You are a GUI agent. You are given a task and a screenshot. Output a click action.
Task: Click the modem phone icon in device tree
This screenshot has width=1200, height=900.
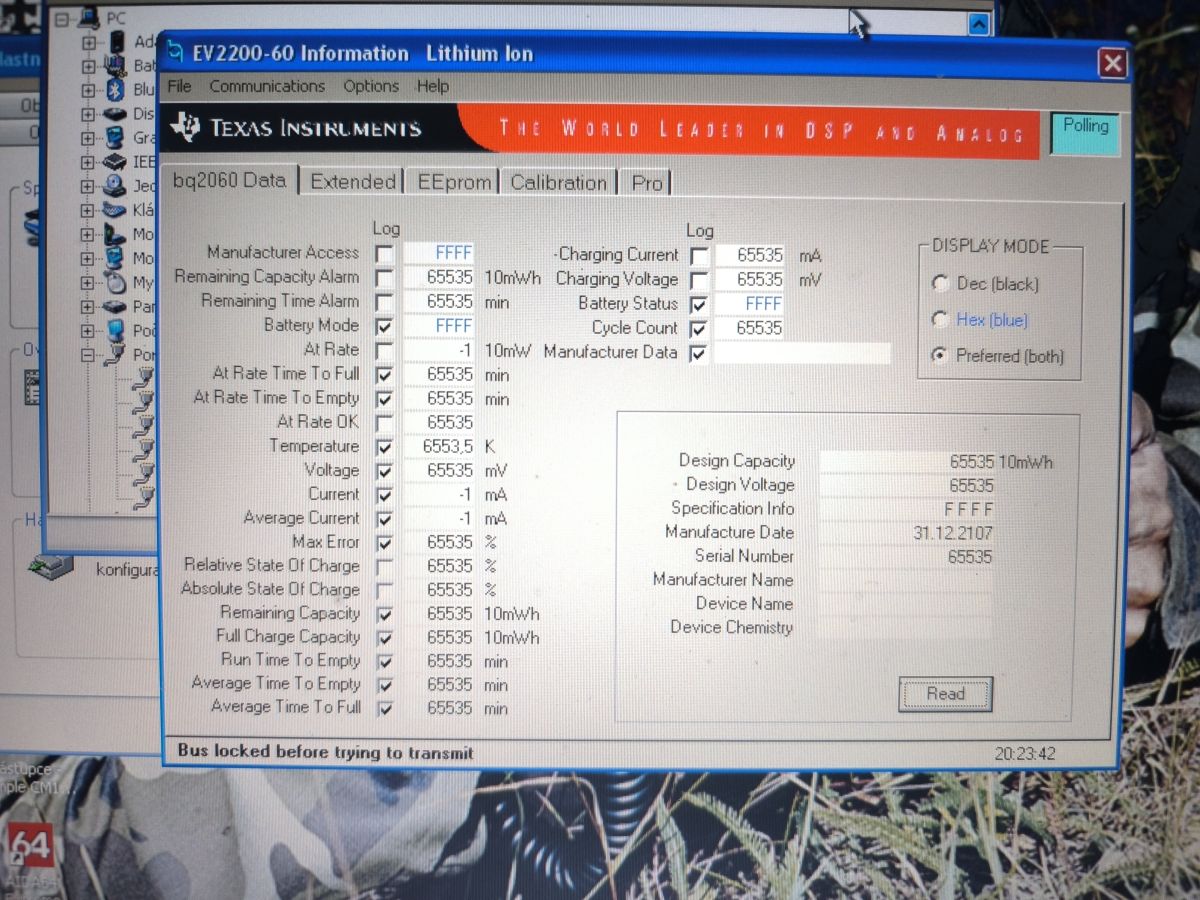point(116,235)
